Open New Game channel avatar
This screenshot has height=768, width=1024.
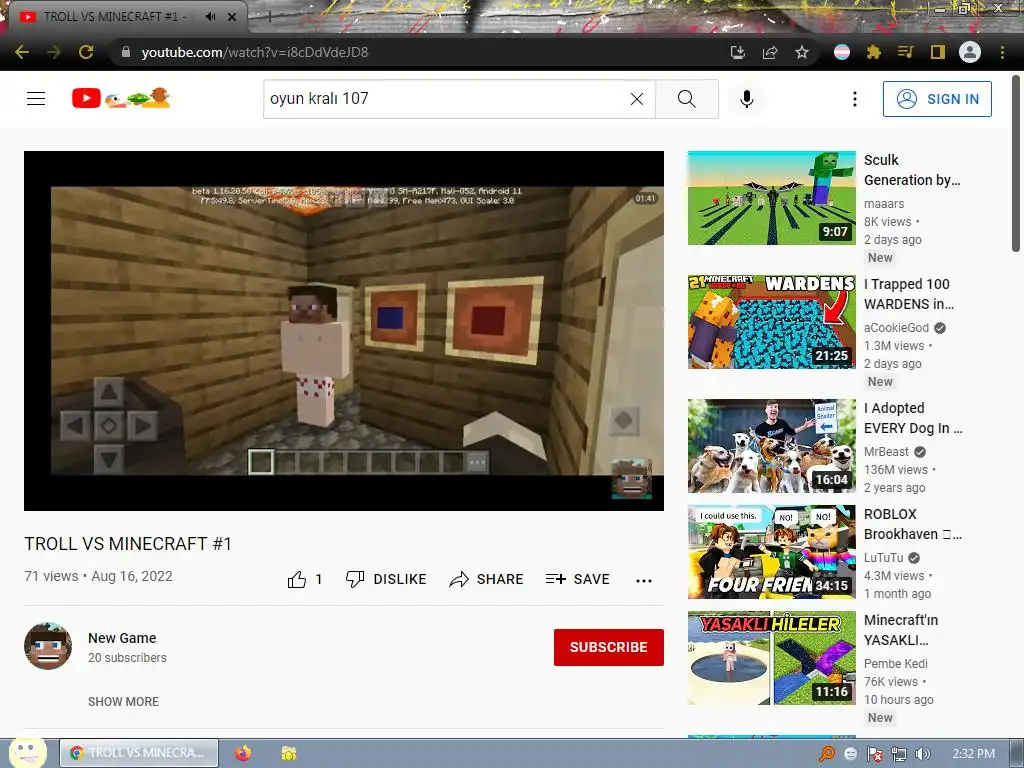pos(48,646)
